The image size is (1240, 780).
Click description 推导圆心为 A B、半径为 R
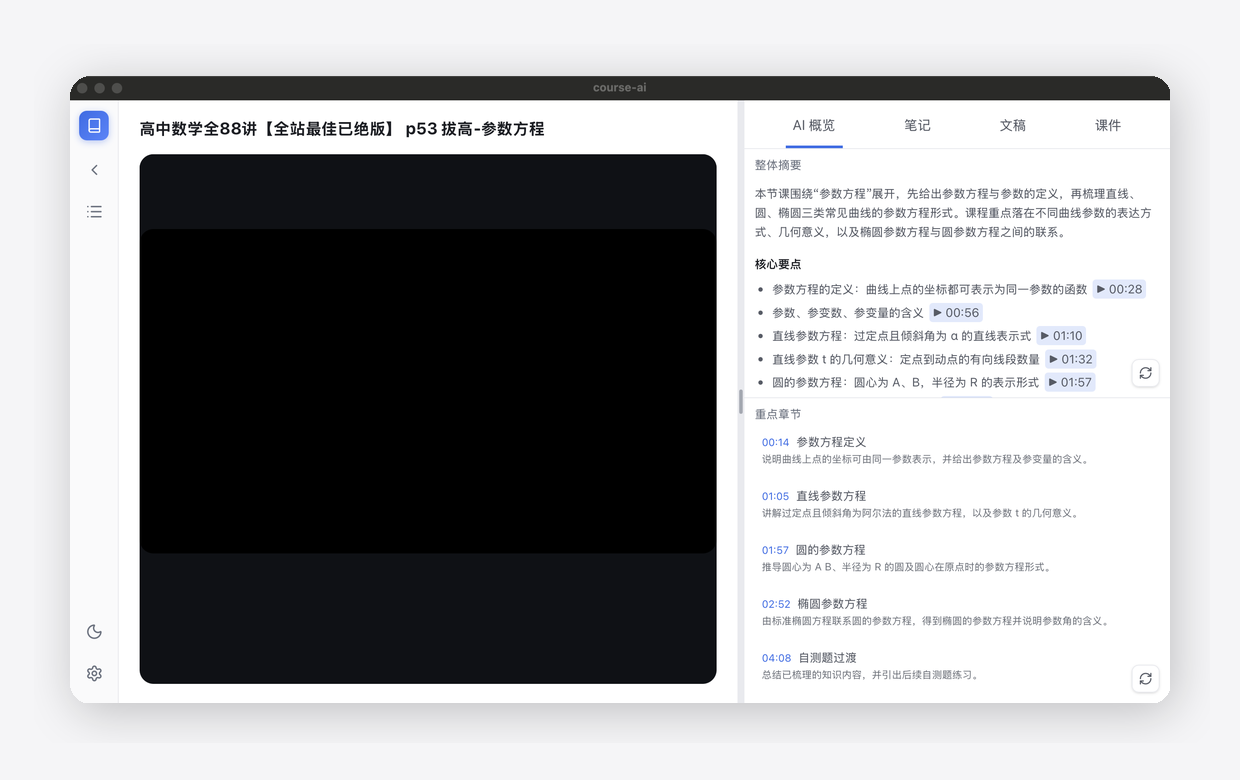pyautogui.click(x=906, y=567)
